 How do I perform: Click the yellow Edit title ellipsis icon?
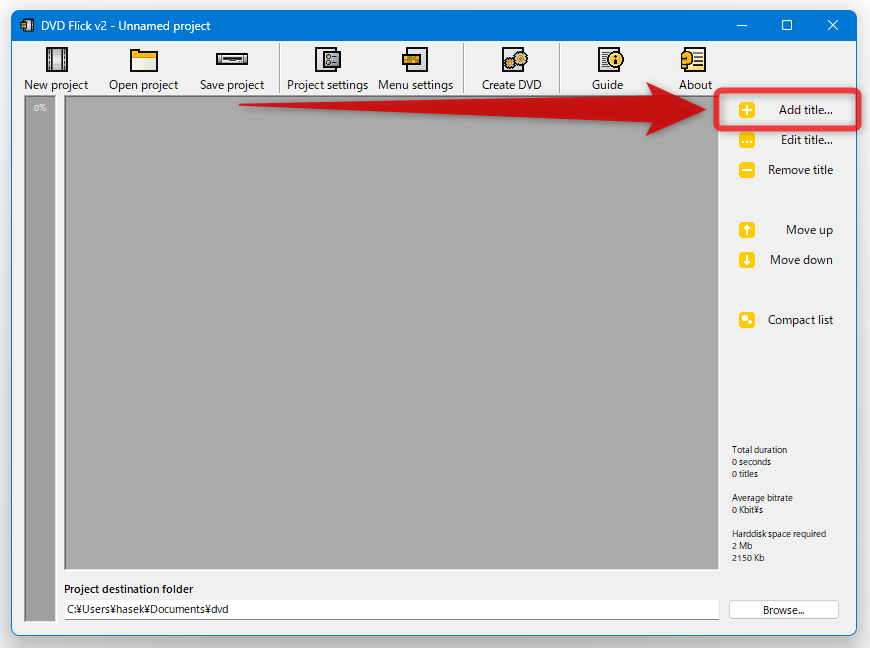coord(747,140)
